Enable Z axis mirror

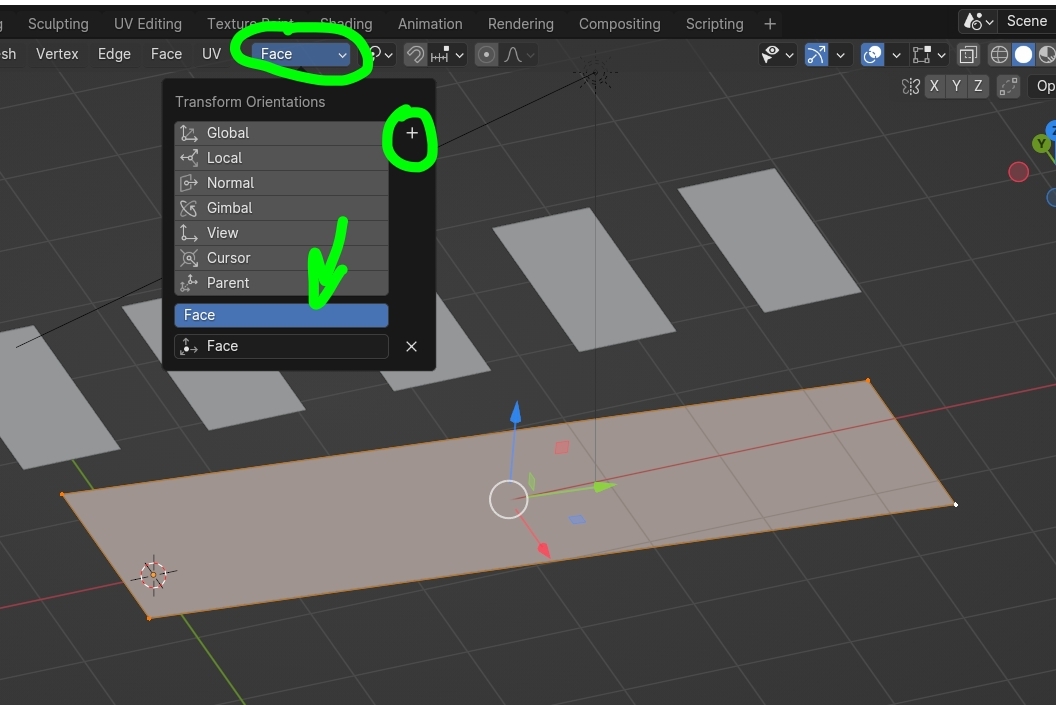click(x=978, y=86)
